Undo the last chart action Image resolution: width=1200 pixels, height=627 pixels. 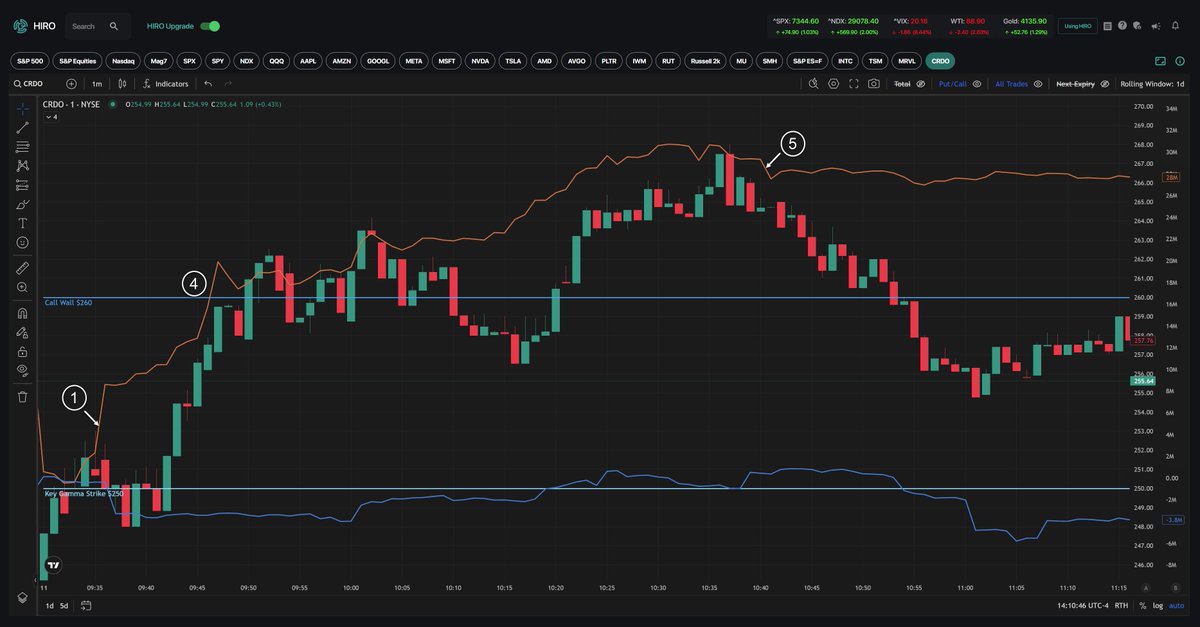(x=208, y=84)
